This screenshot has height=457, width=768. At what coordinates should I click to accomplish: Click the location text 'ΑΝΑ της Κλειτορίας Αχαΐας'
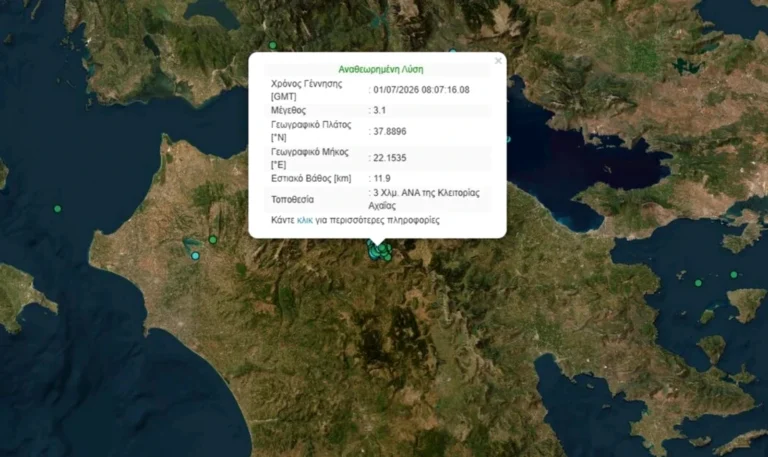tap(424, 199)
